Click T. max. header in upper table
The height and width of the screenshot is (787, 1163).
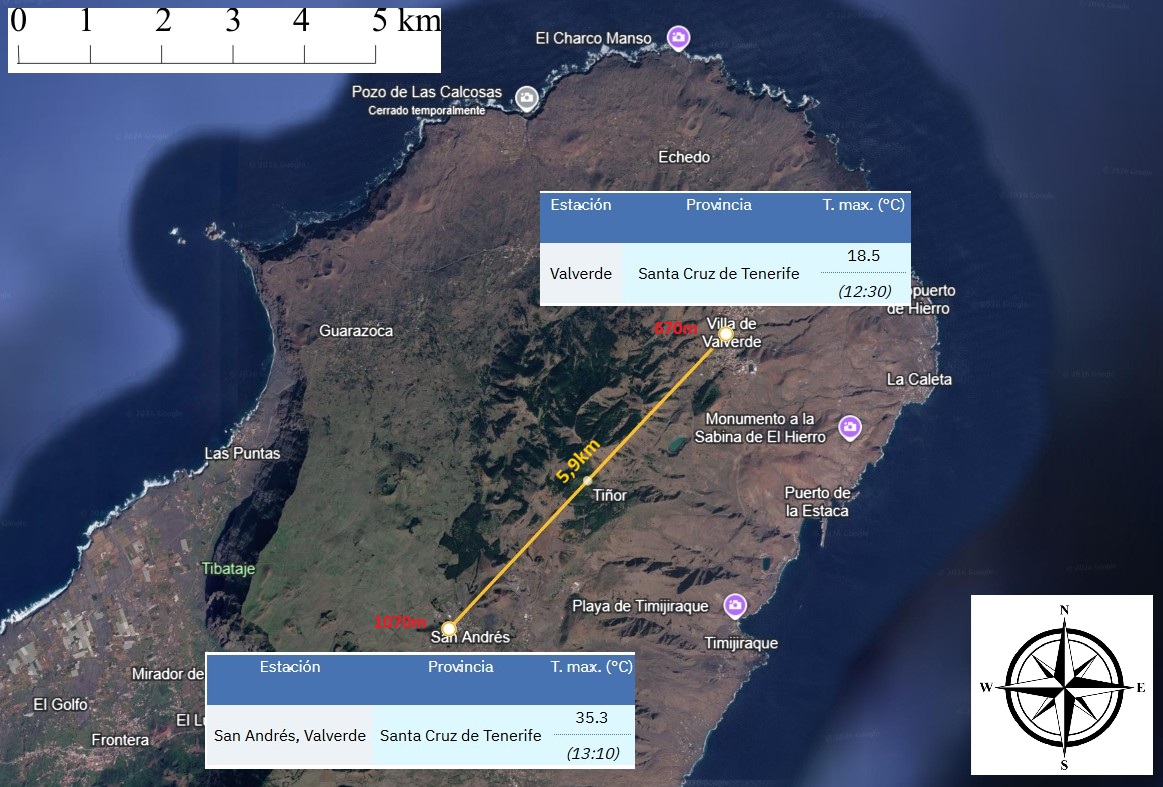[x=863, y=205]
